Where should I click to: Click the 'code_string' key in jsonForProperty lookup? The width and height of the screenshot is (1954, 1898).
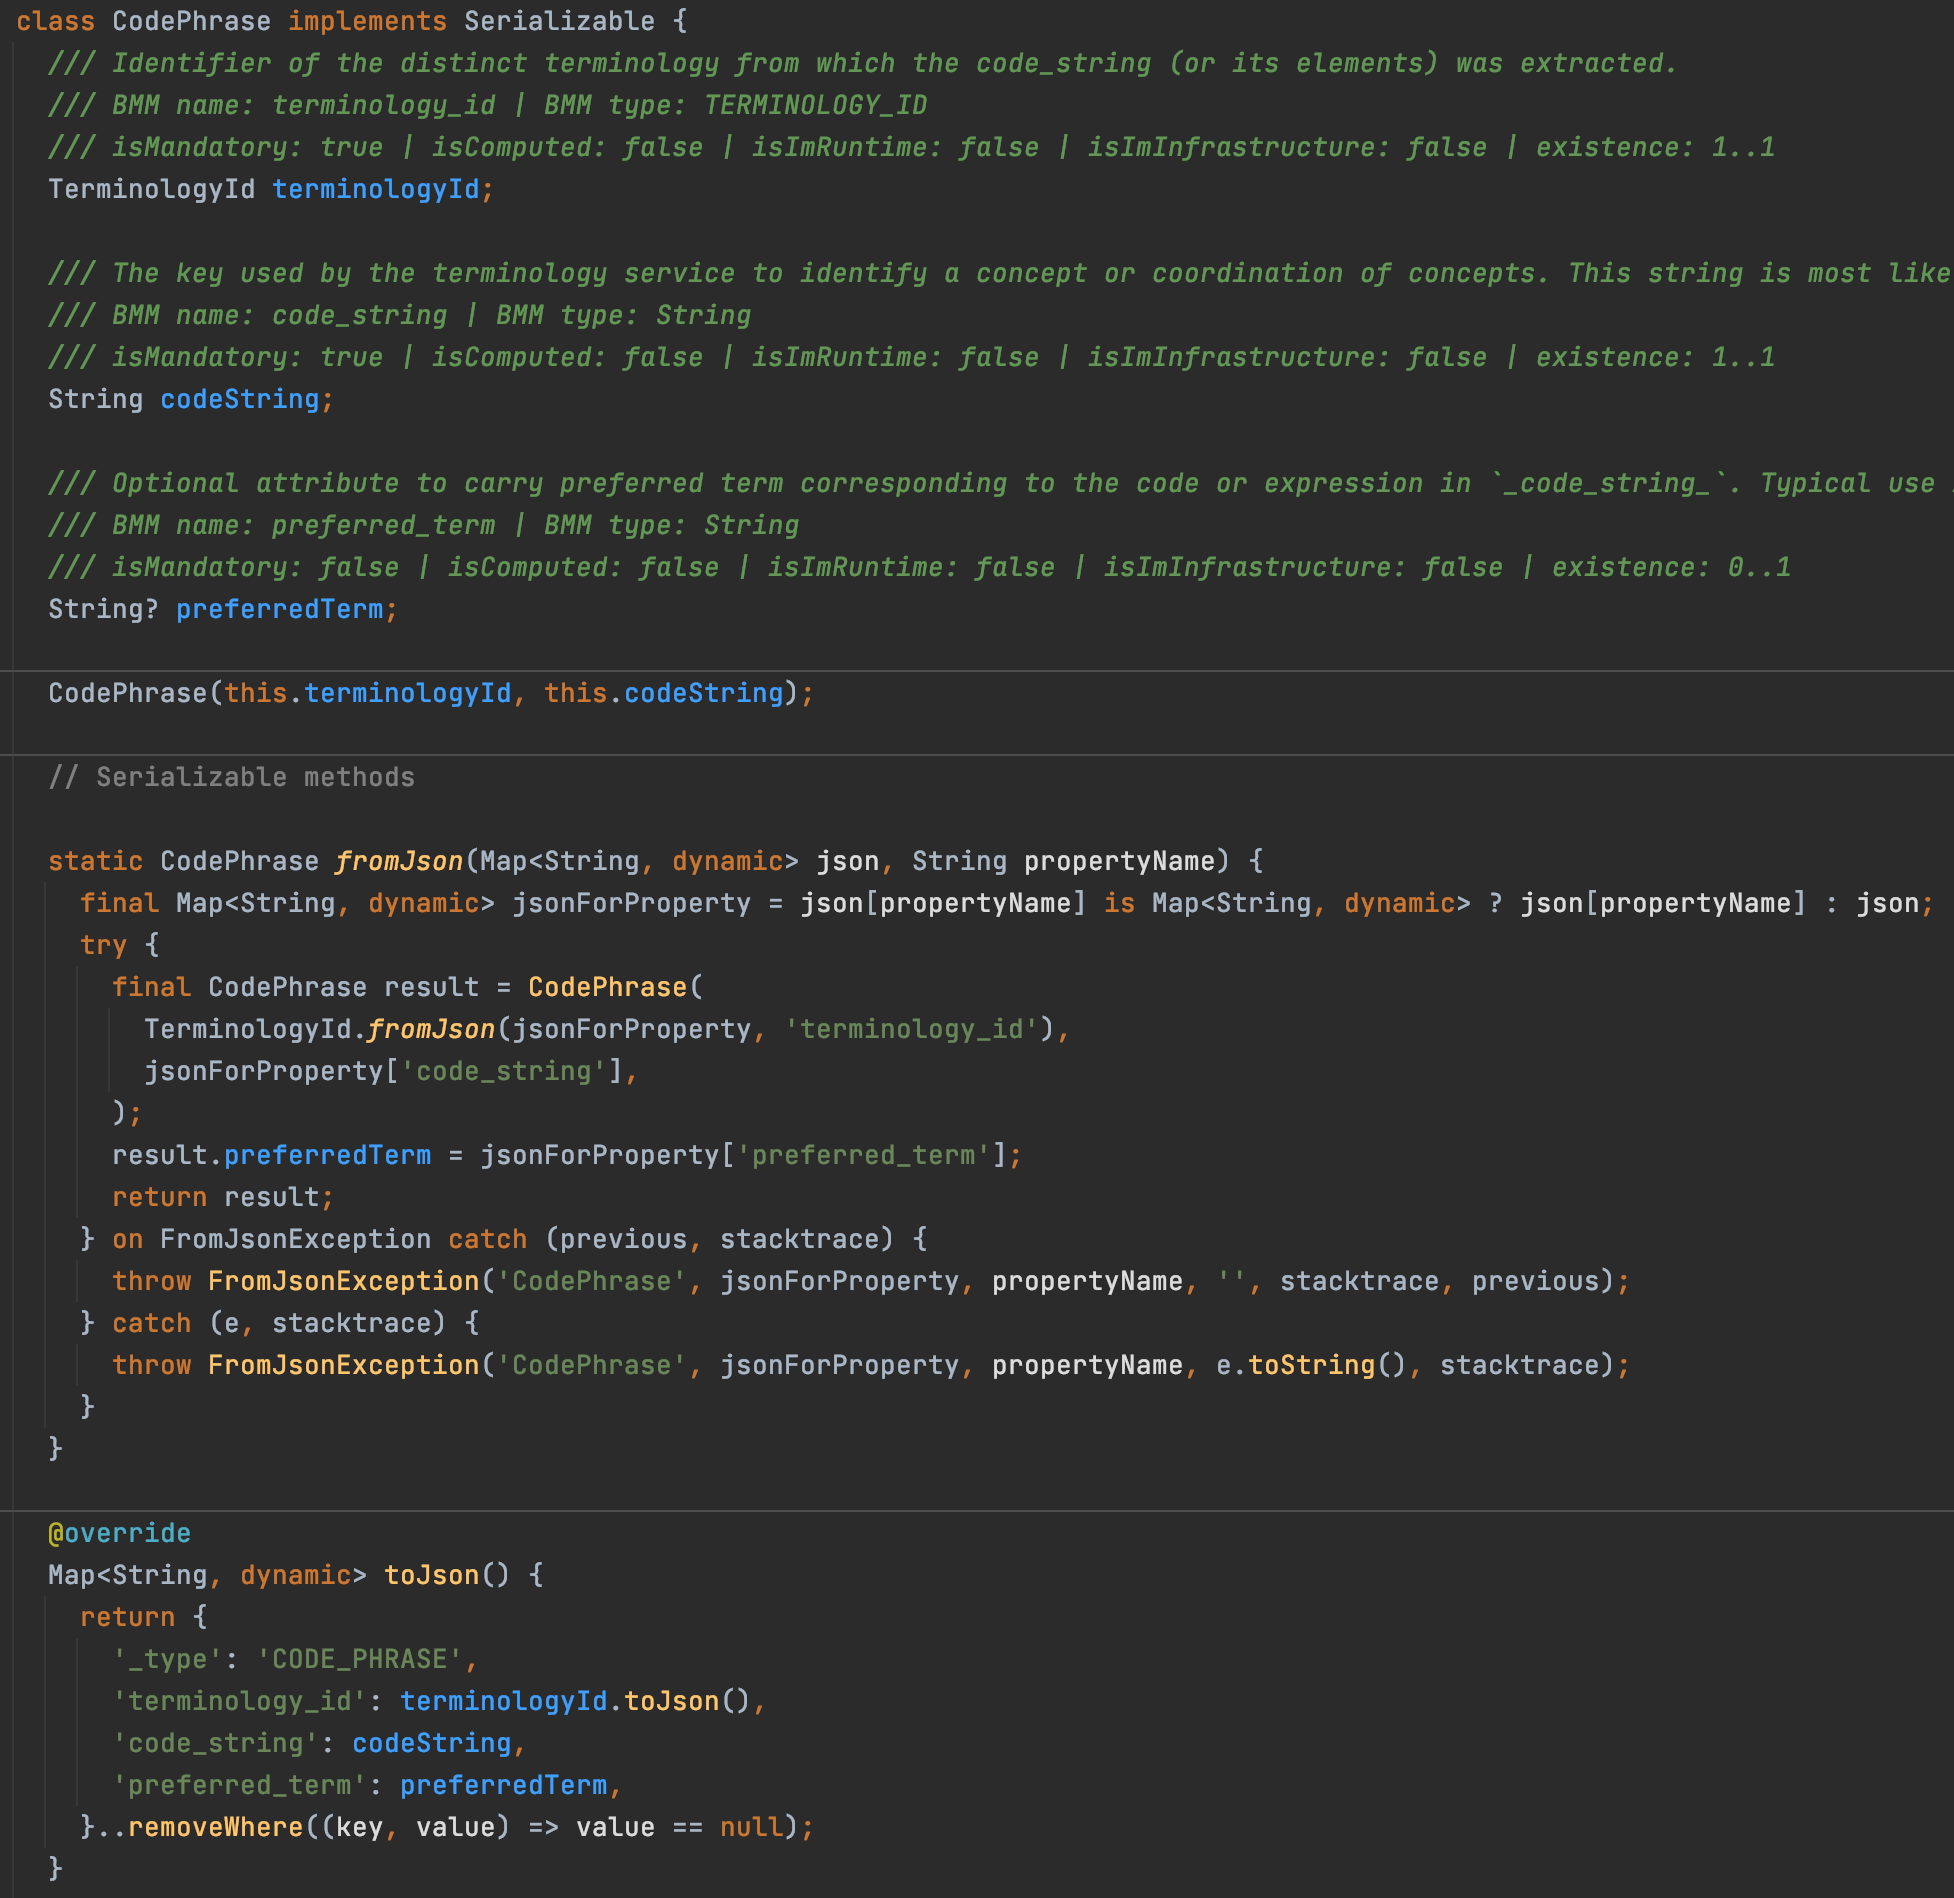click(503, 1071)
